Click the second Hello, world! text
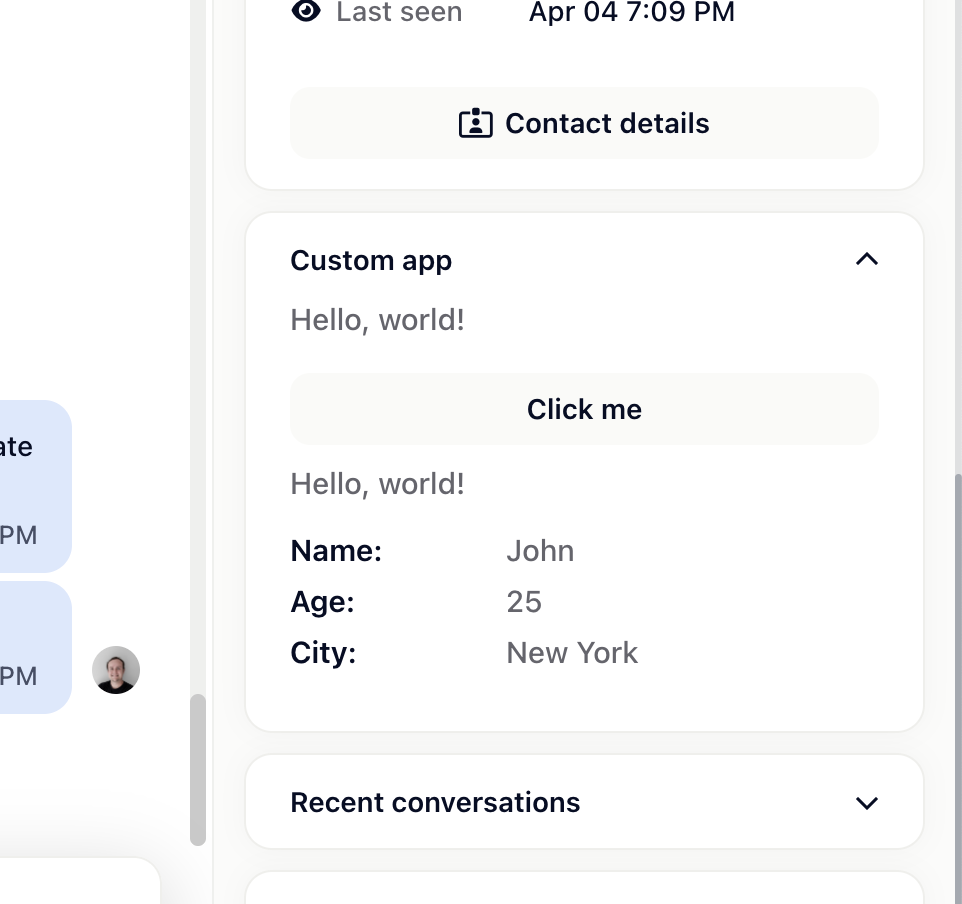The width and height of the screenshot is (962, 904). pos(377,484)
